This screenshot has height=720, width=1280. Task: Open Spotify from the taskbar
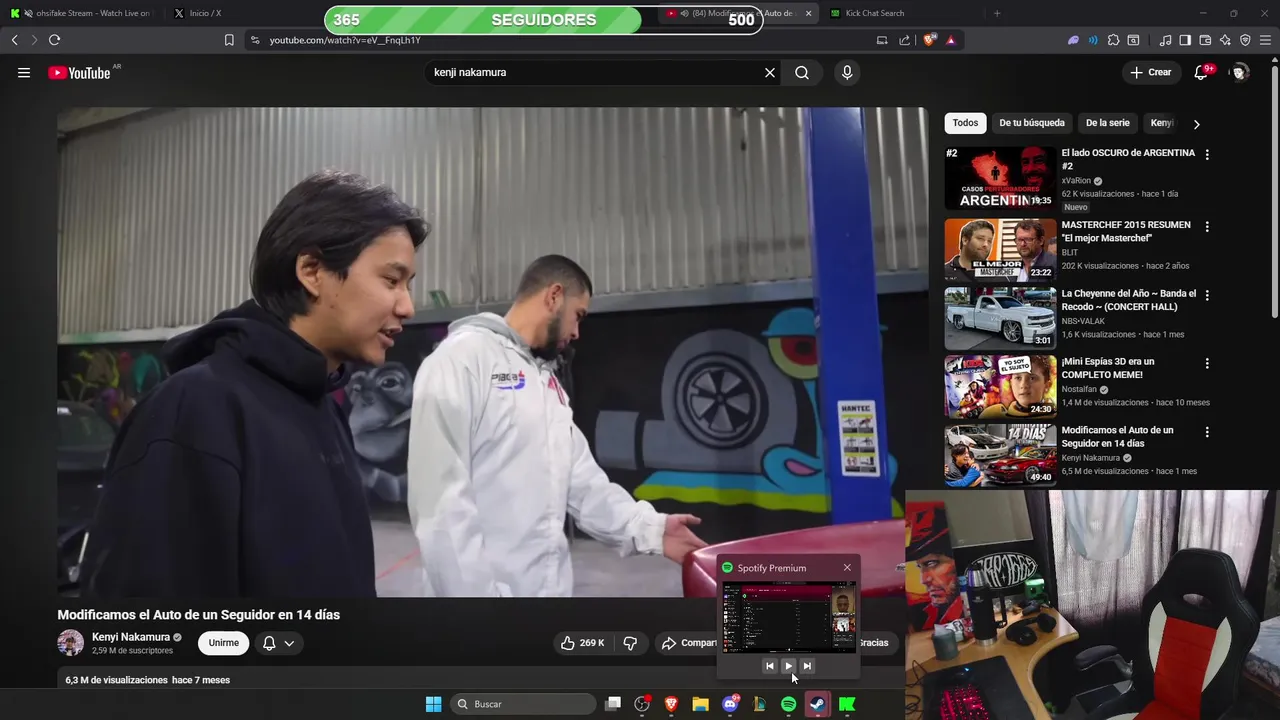pyautogui.click(x=788, y=704)
